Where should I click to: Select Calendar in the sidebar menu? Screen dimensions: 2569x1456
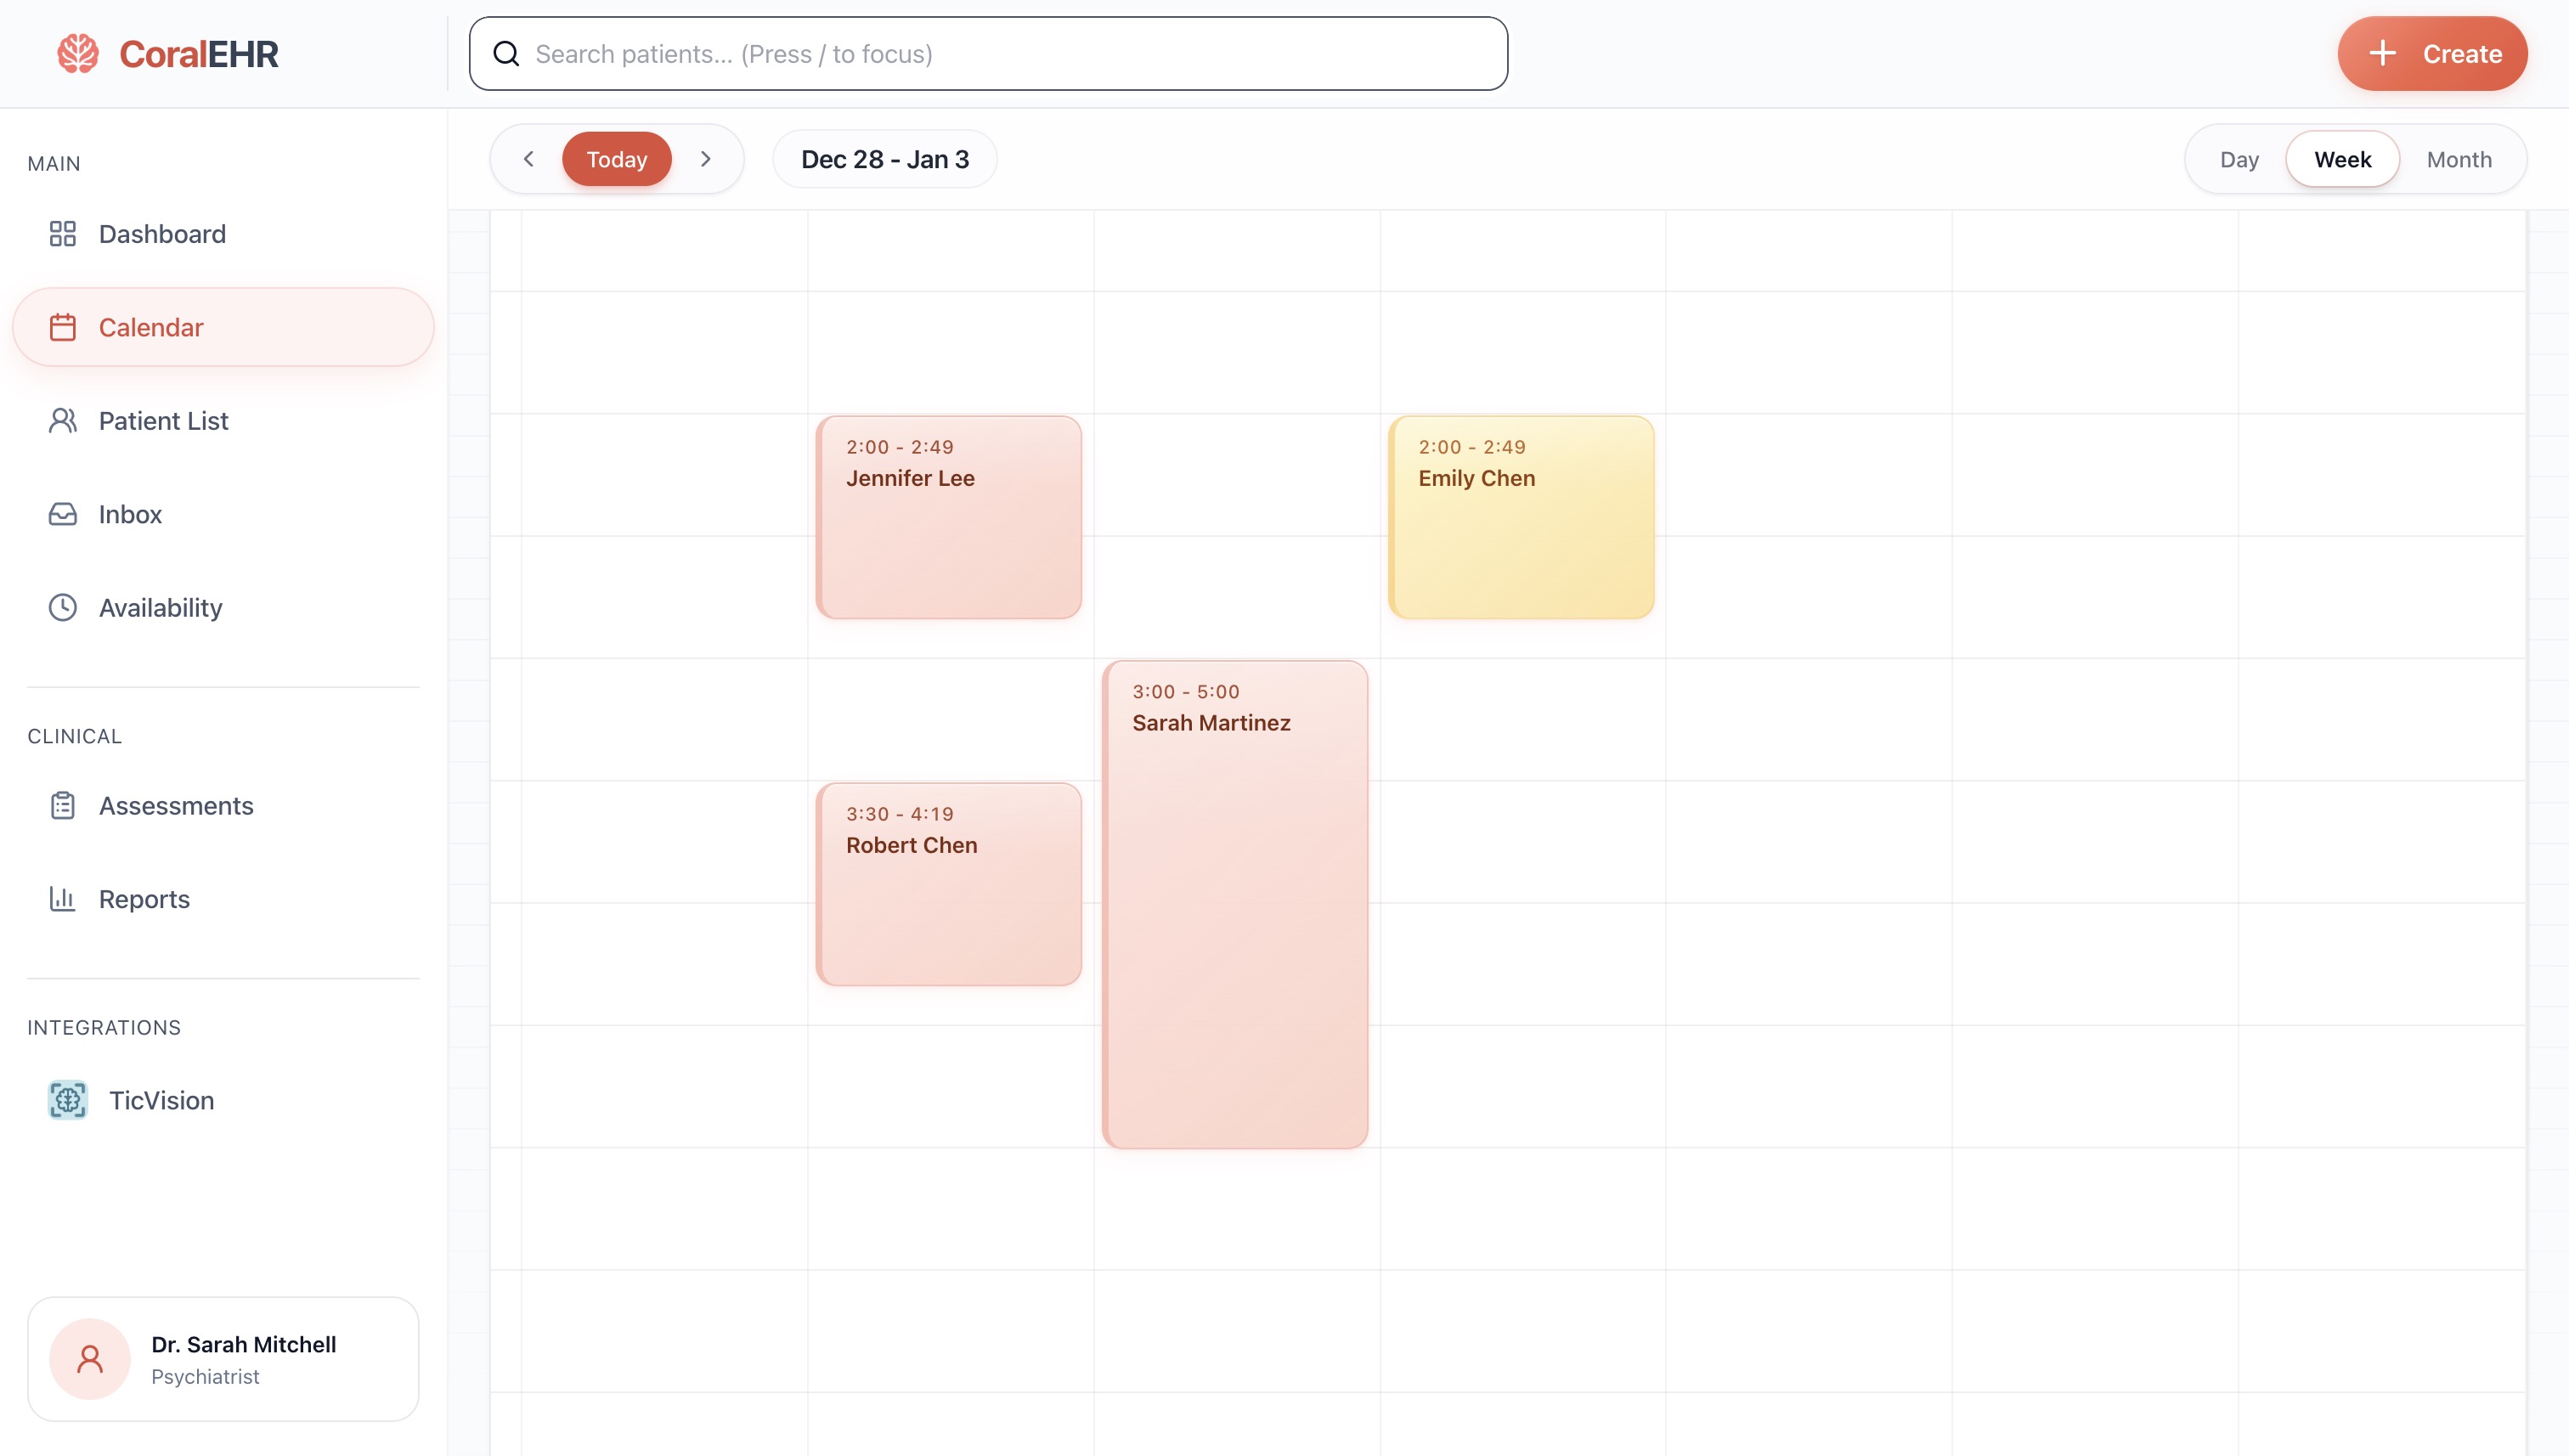(223, 328)
